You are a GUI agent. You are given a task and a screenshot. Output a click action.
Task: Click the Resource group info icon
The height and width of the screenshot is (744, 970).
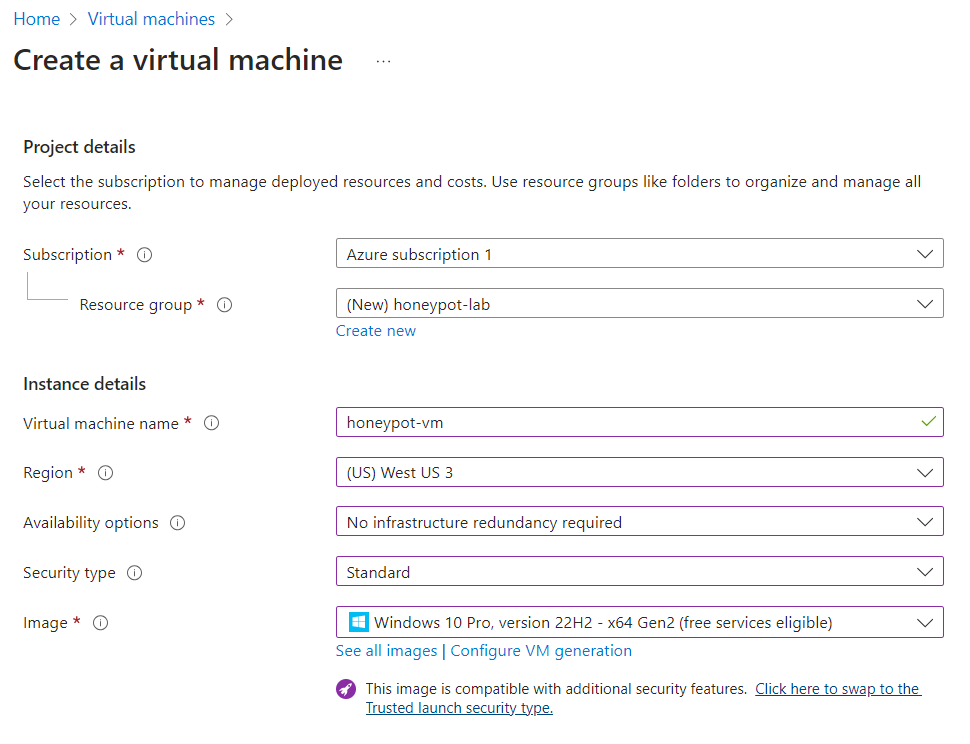click(224, 304)
